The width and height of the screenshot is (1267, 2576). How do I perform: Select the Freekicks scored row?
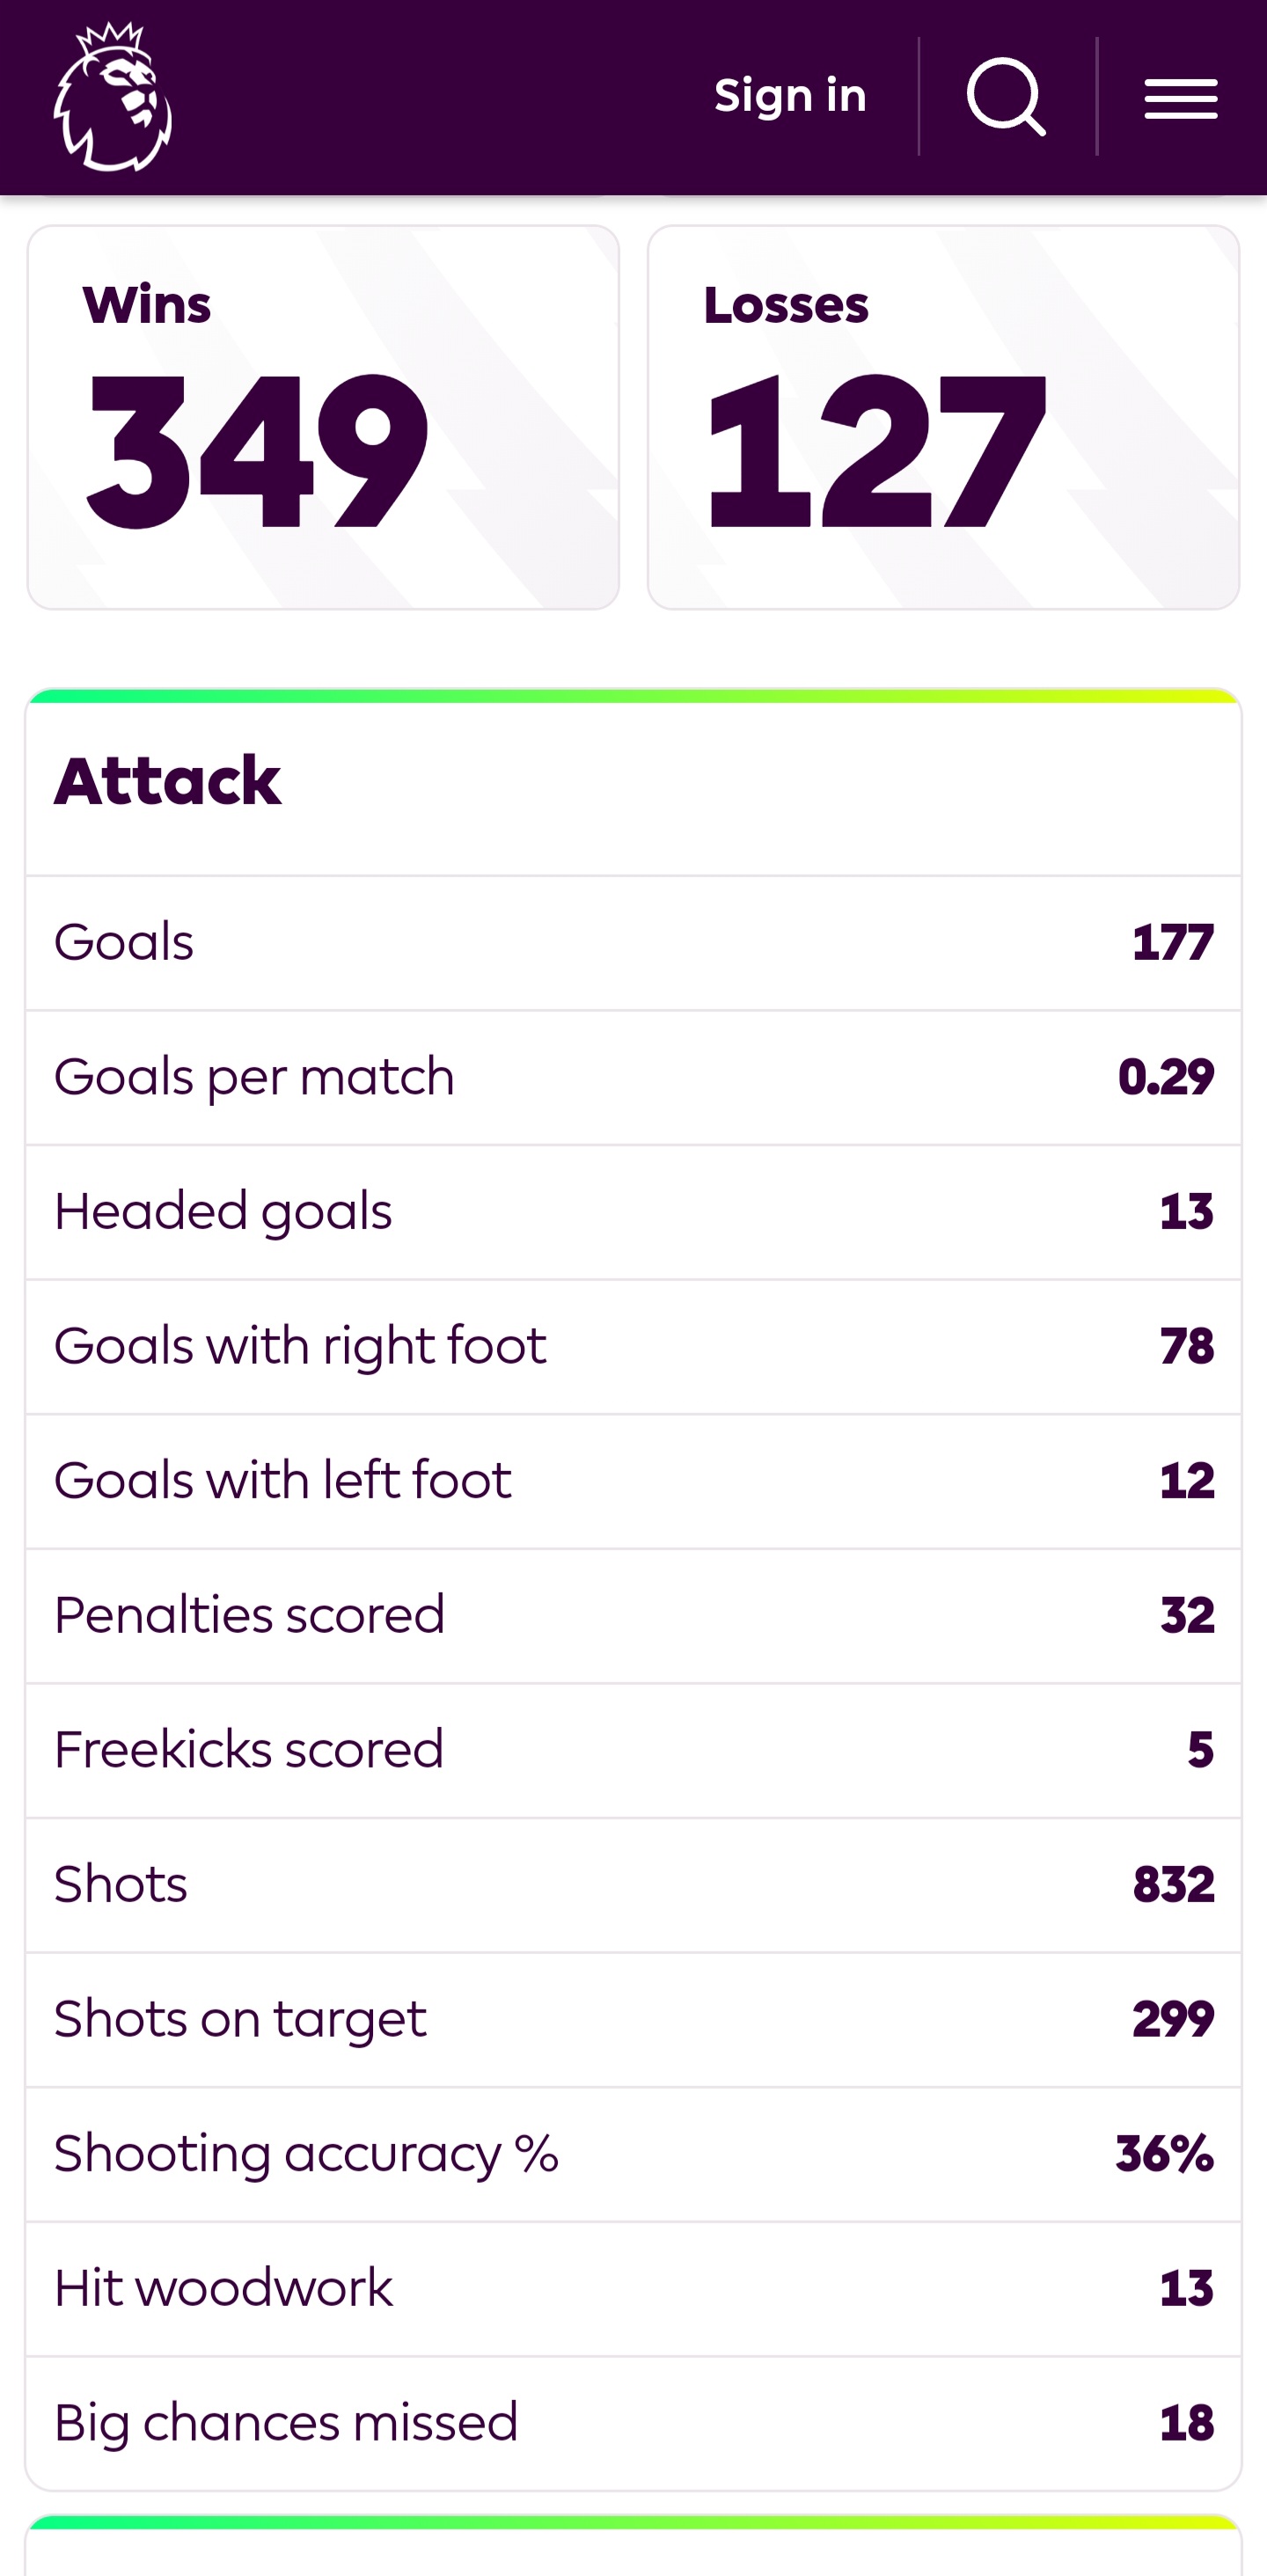click(633, 1750)
